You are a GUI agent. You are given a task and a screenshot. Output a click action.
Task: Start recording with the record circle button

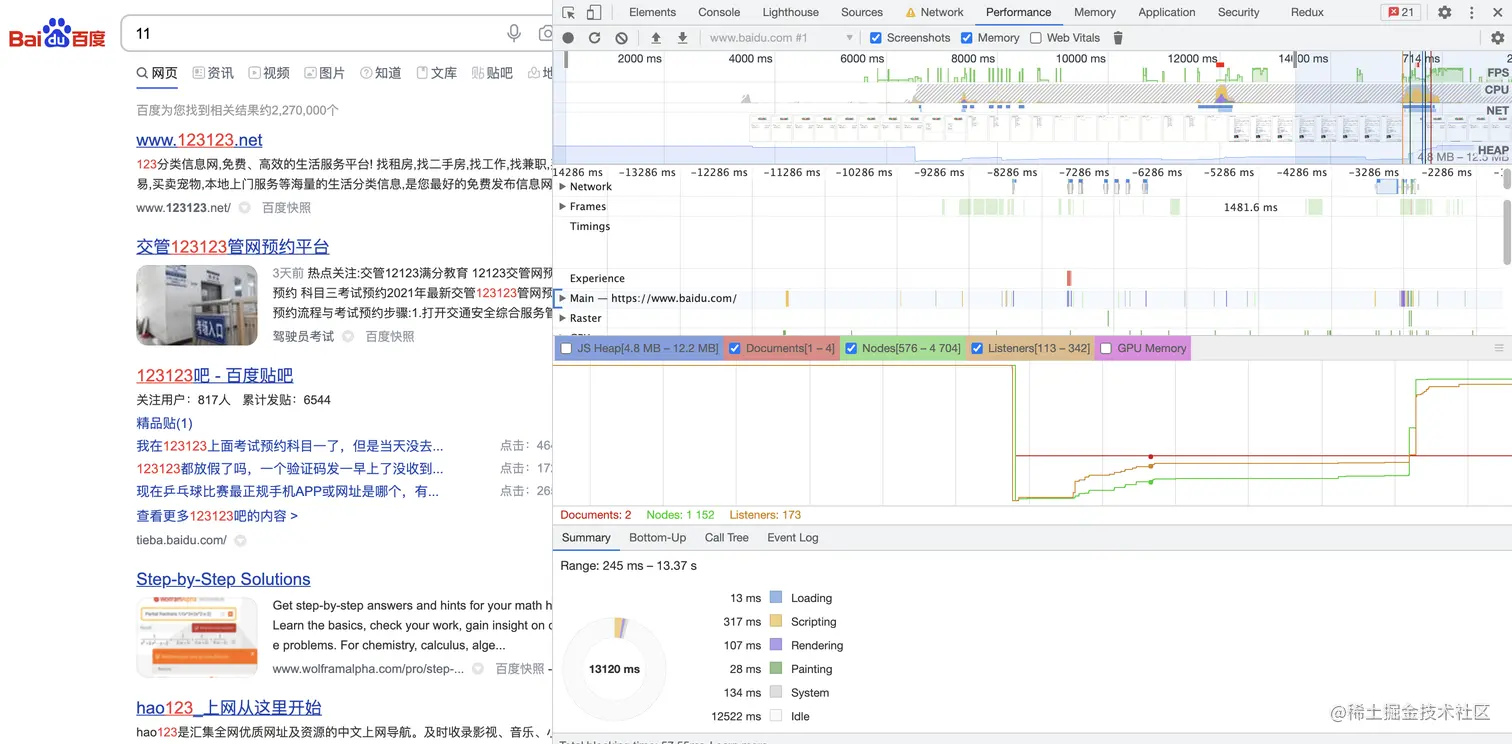pyautogui.click(x=568, y=38)
